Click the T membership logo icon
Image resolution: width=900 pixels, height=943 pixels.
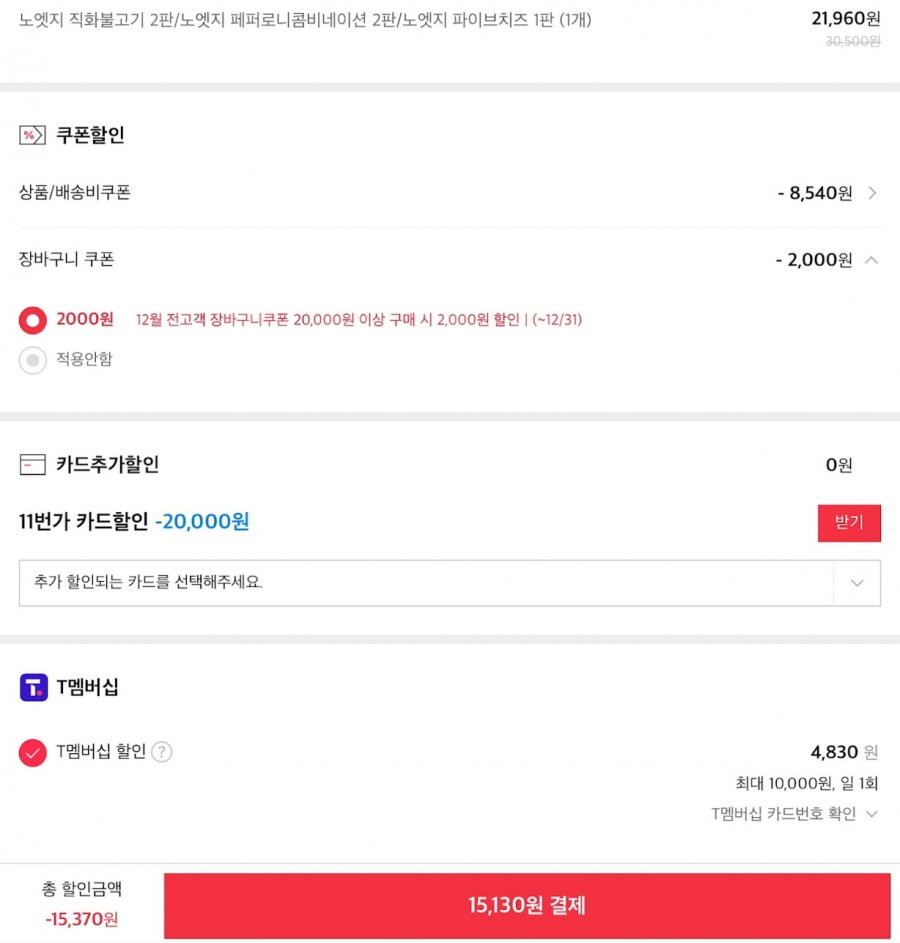coord(34,687)
